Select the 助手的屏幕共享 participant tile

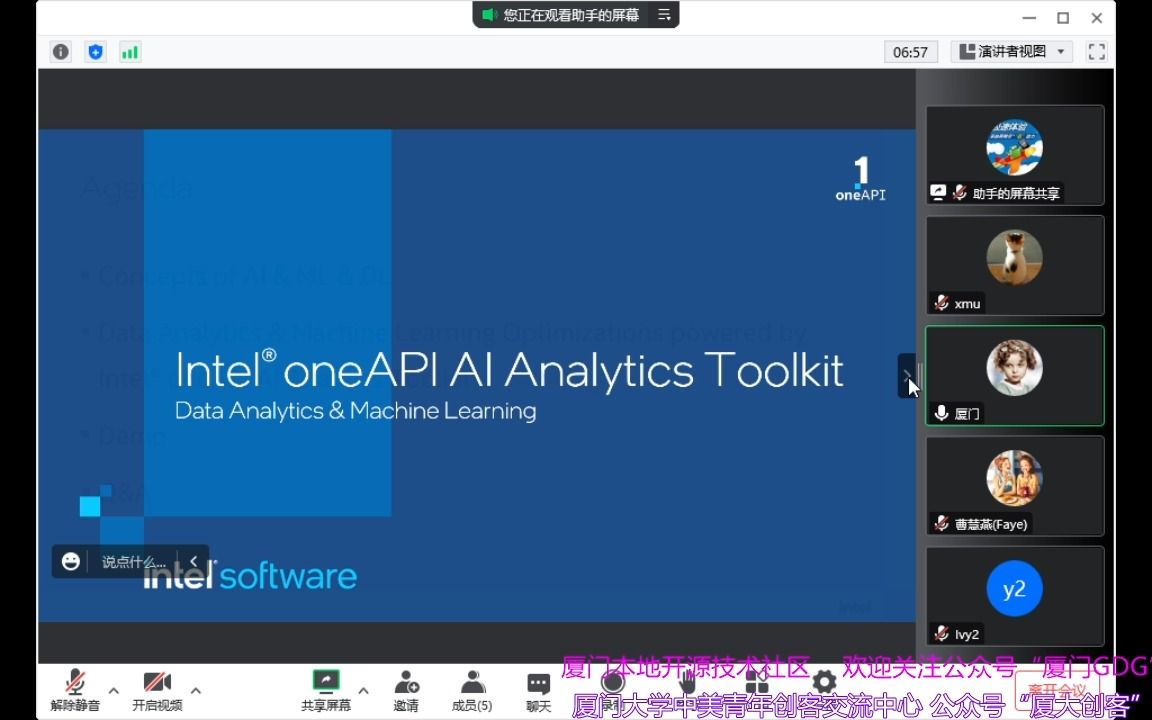1015,155
